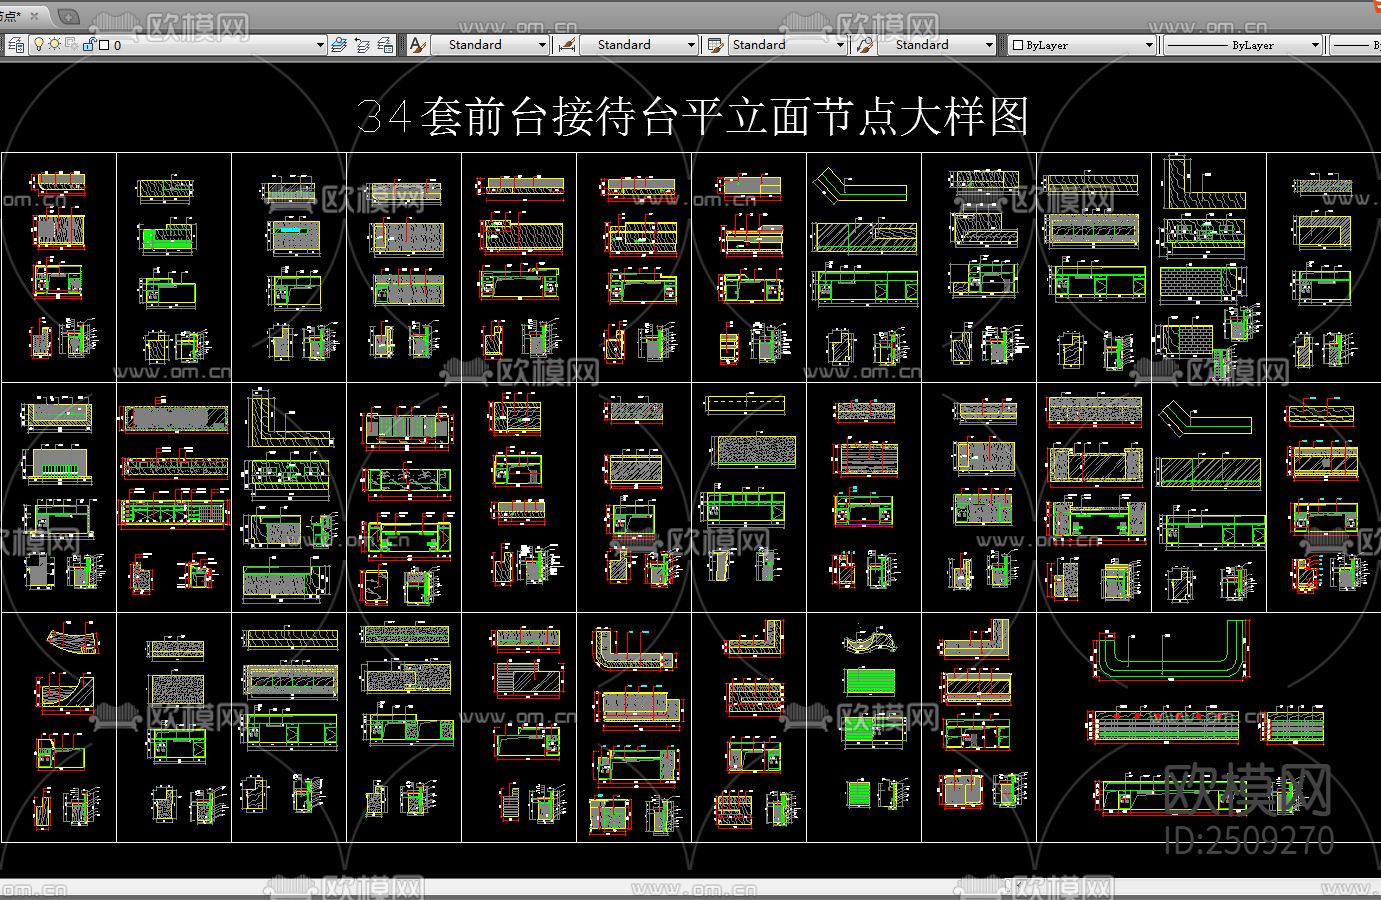Screen dimensions: 1381x900
Task: Select the large U-shaped reception desk plan
Action: [x=1171, y=649]
